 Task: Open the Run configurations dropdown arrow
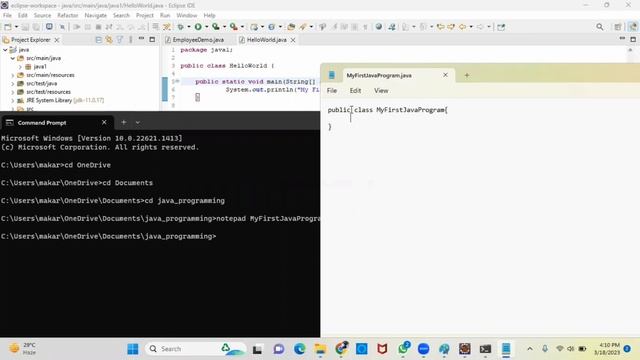pos(206,27)
